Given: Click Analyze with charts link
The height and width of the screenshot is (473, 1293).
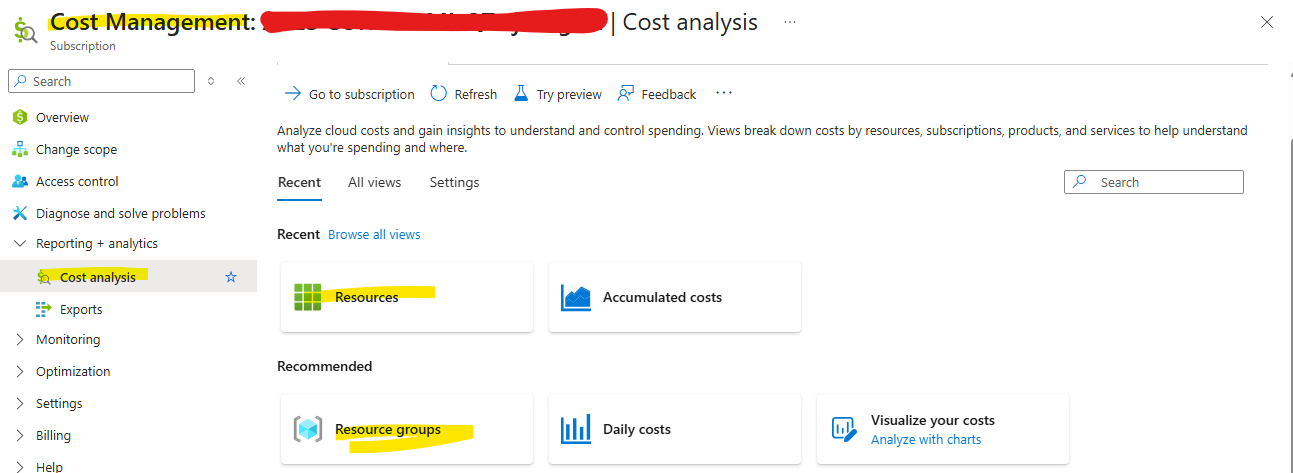Looking at the screenshot, I should click(926, 439).
